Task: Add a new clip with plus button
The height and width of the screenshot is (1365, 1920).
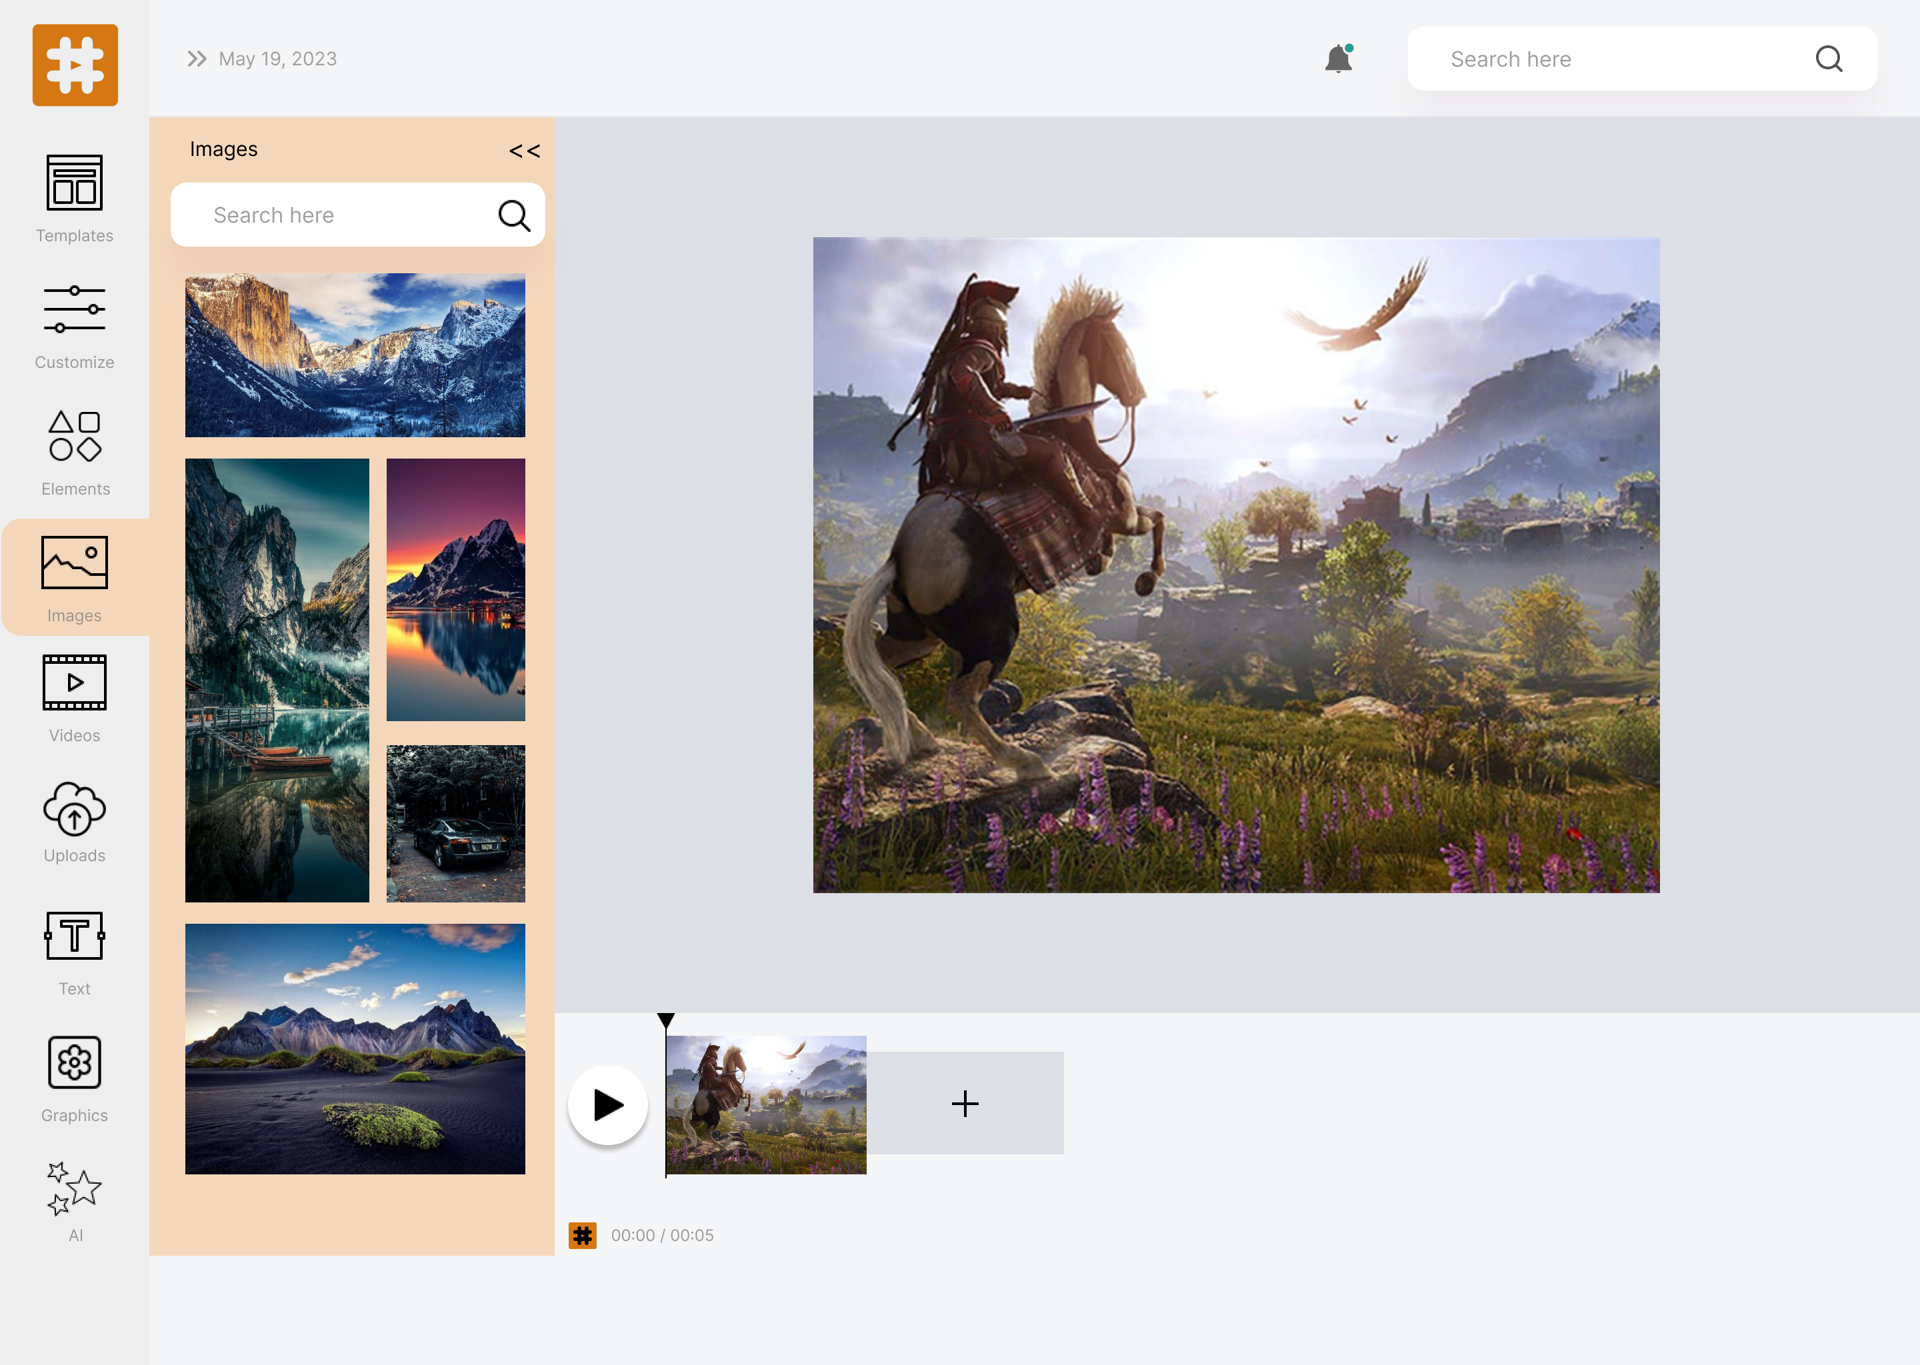Action: click(x=965, y=1103)
